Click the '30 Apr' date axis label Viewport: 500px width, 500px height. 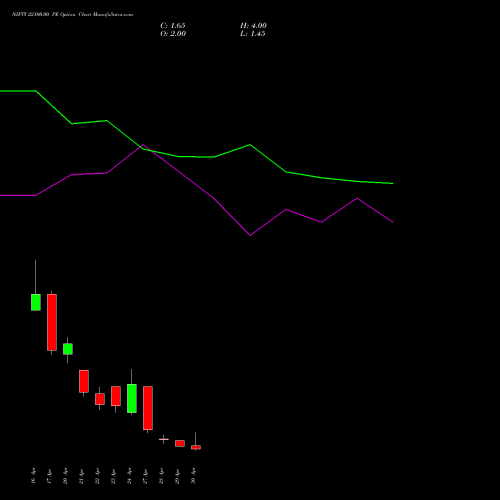(x=193, y=476)
